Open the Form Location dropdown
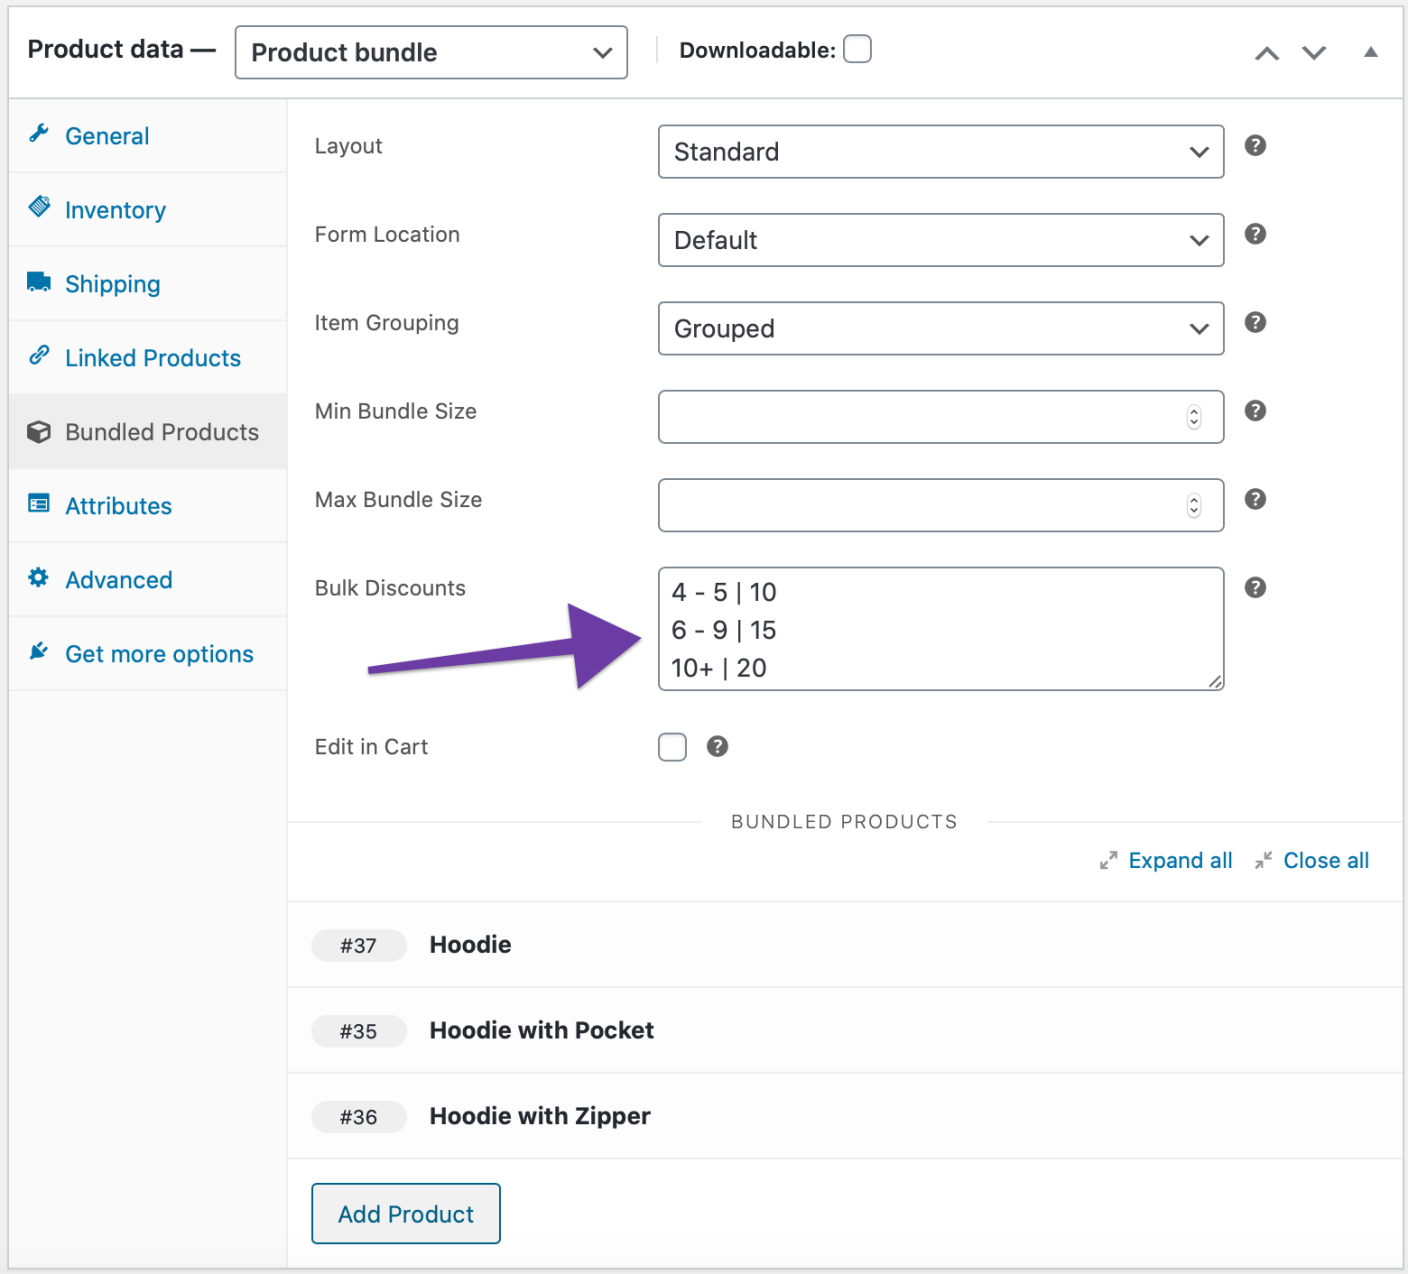 tap(941, 240)
